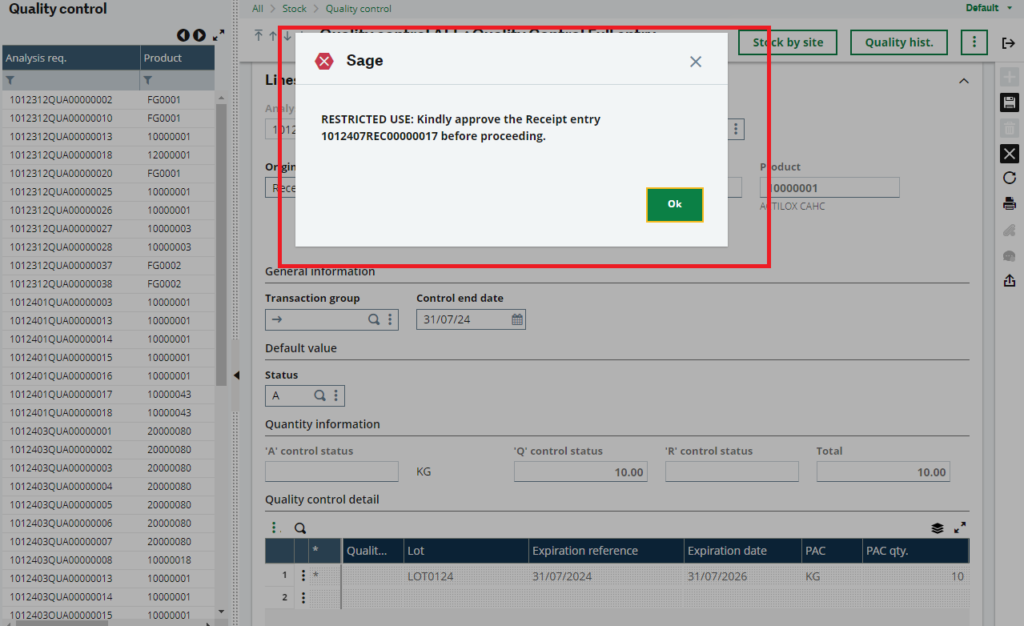Click the Control end date field
This screenshot has height=626, width=1024.
(x=471, y=319)
